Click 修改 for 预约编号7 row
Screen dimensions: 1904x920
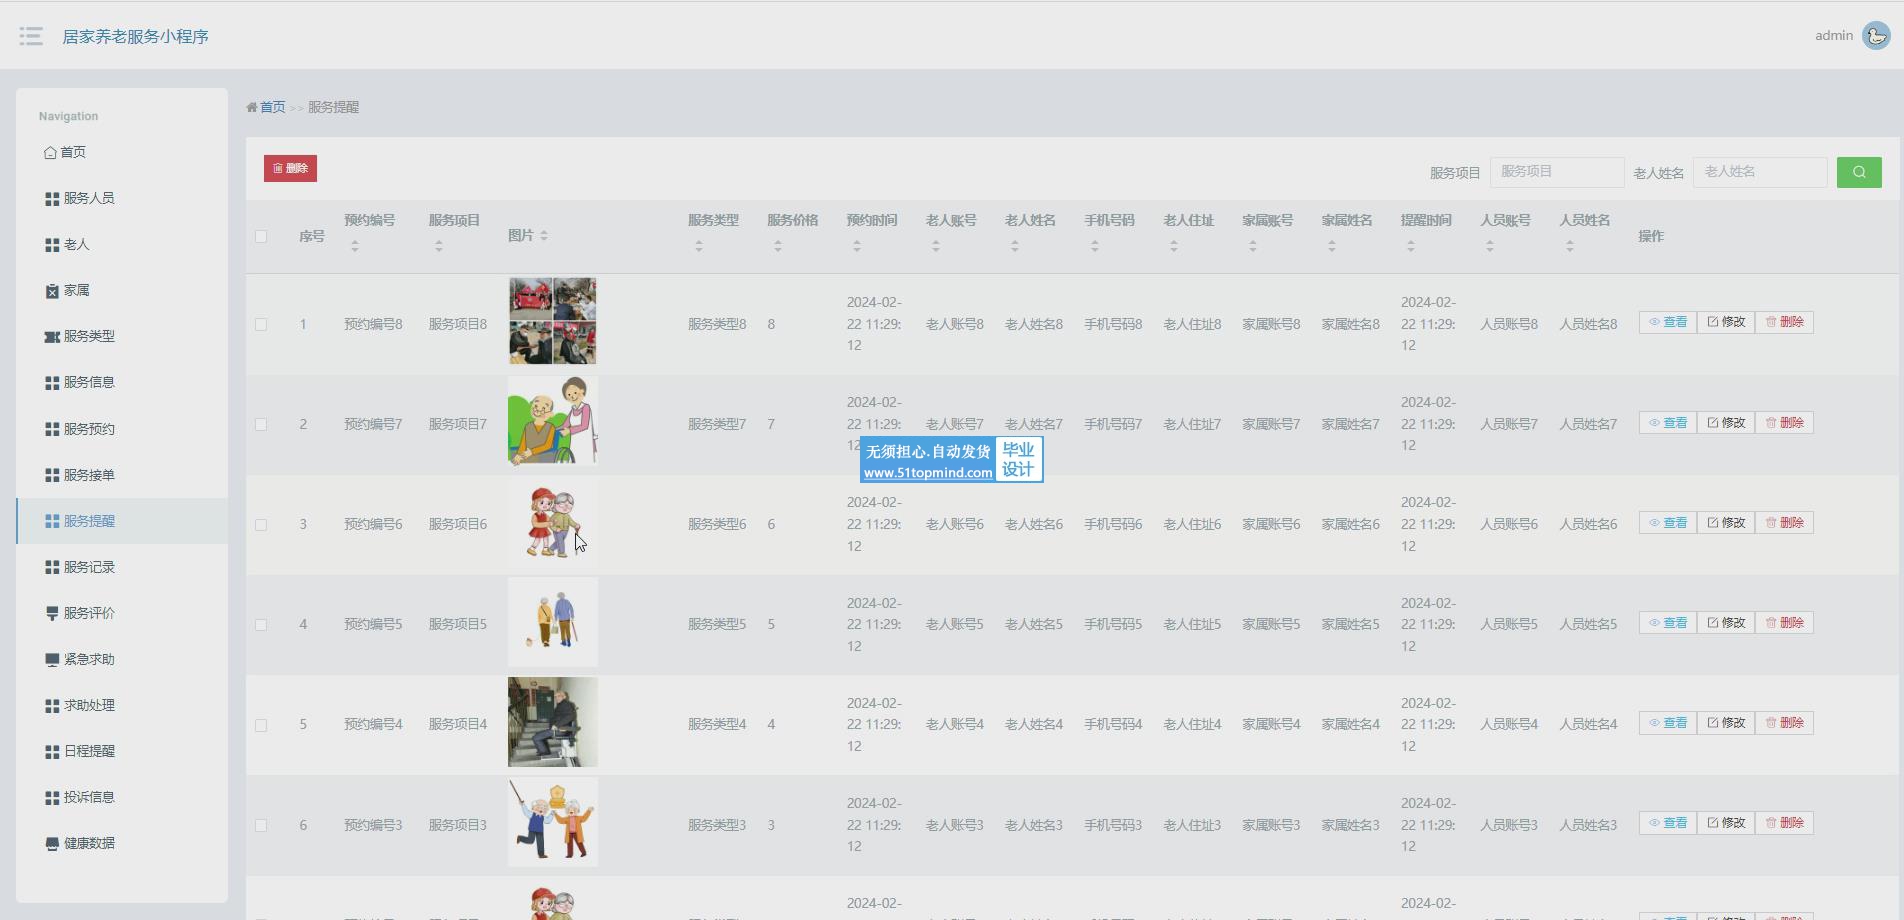(x=1725, y=423)
